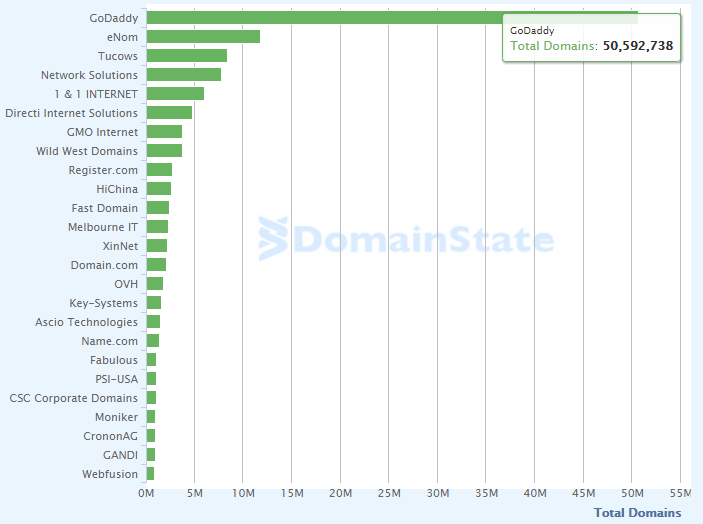Click the 25M axis tick label
The width and height of the screenshot is (703, 524).
tap(389, 494)
